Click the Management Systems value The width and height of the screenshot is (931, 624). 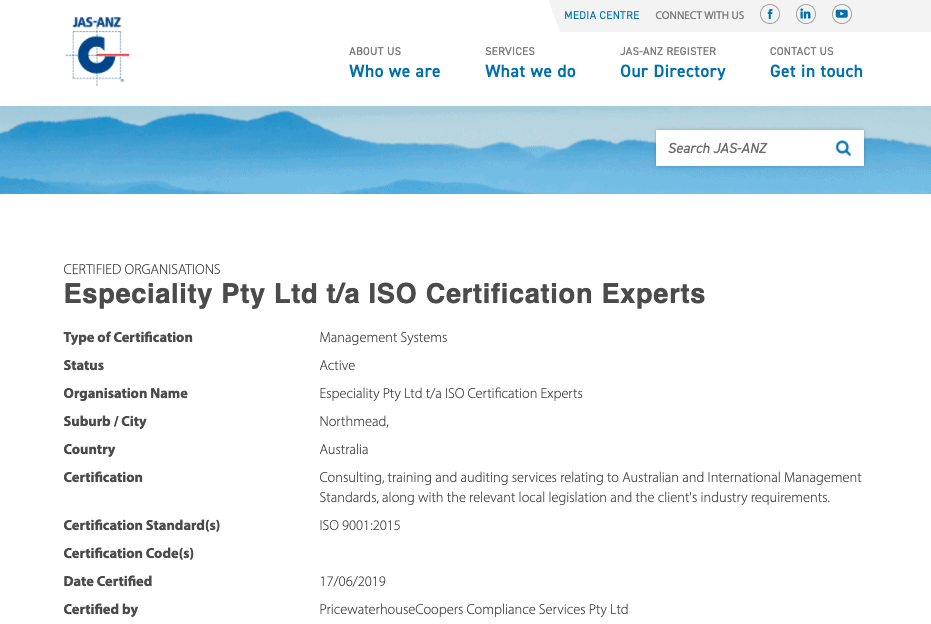click(x=384, y=337)
